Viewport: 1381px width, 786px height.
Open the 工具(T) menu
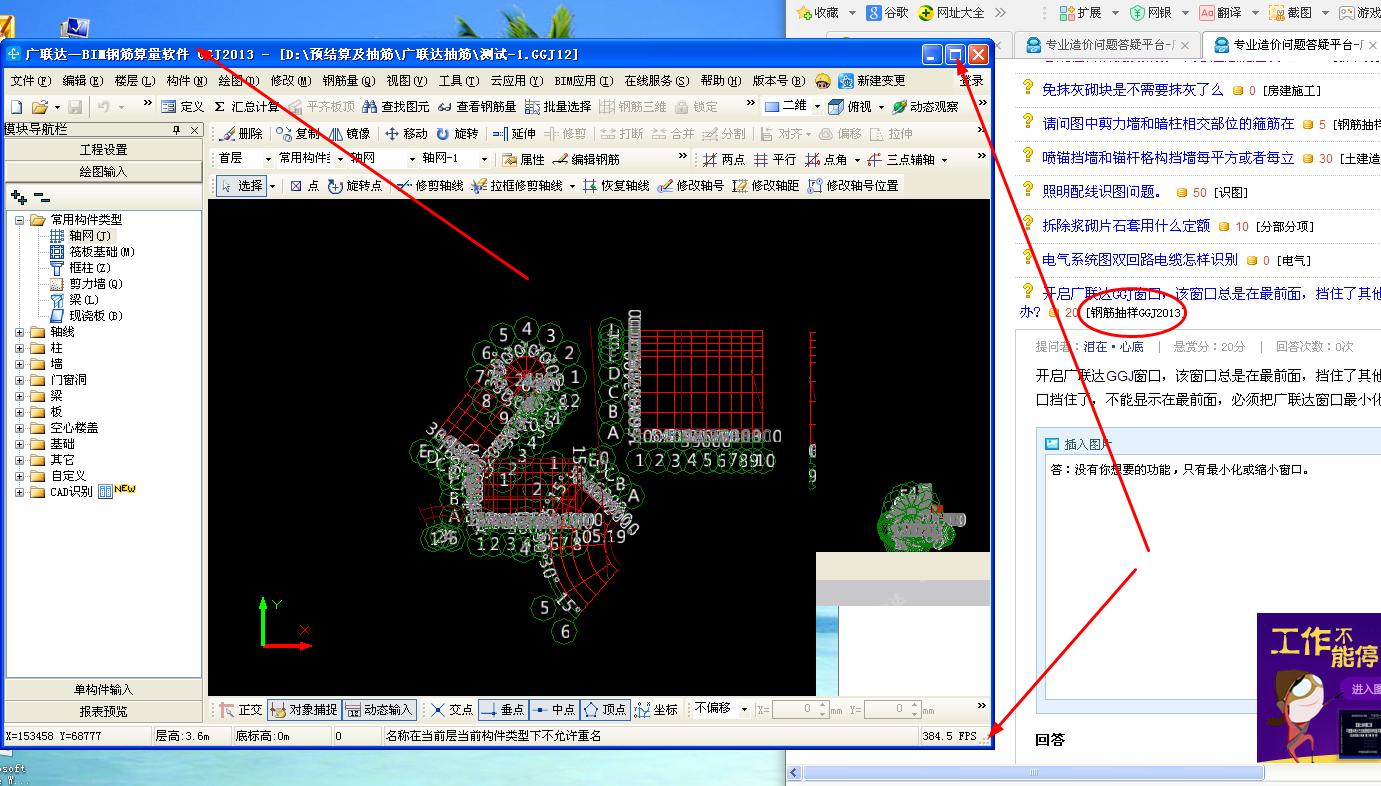pyautogui.click(x=458, y=80)
